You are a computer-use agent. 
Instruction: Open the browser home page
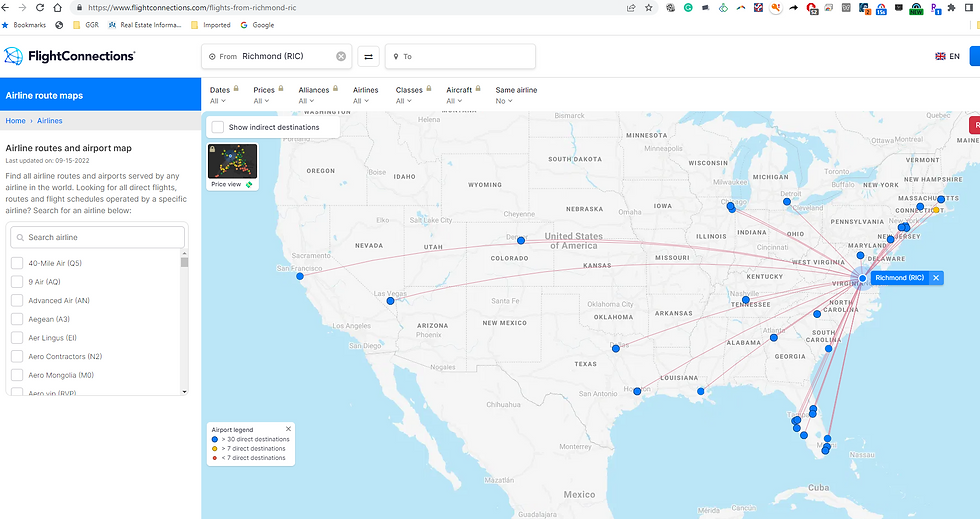(58, 8)
